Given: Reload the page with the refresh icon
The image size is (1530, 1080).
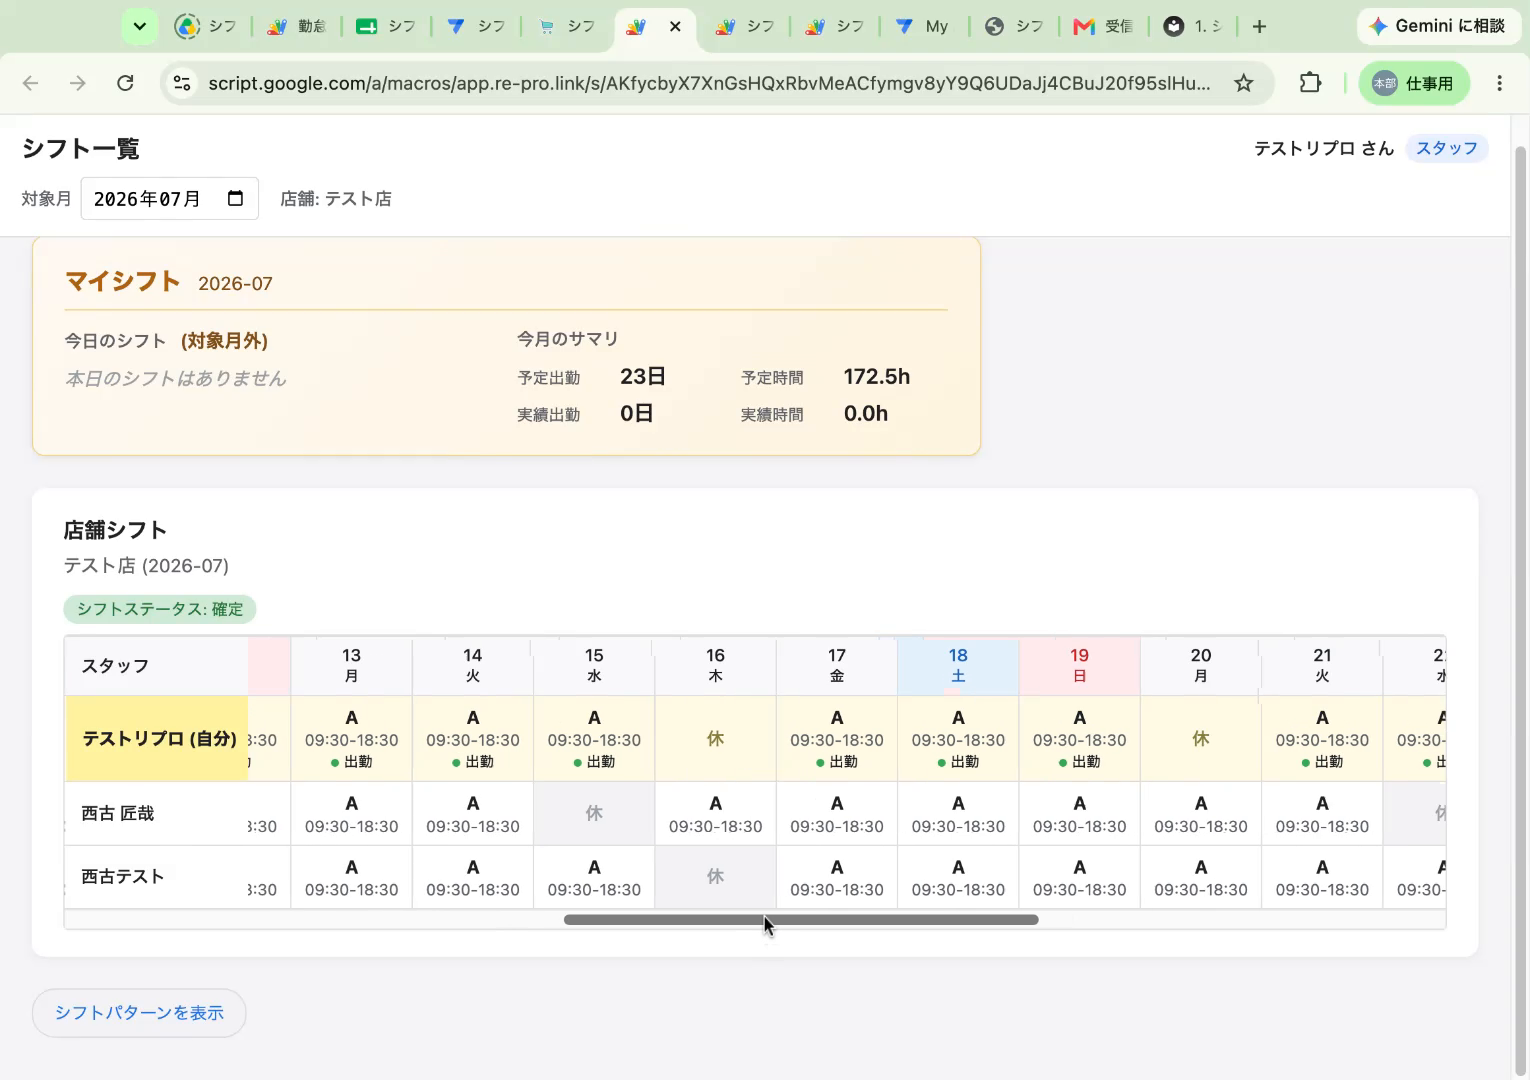Looking at the screenshot, I should pos(125,83).
